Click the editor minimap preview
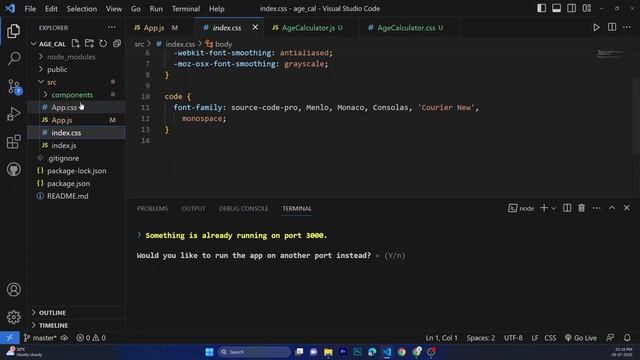 (x=610, y=53)
